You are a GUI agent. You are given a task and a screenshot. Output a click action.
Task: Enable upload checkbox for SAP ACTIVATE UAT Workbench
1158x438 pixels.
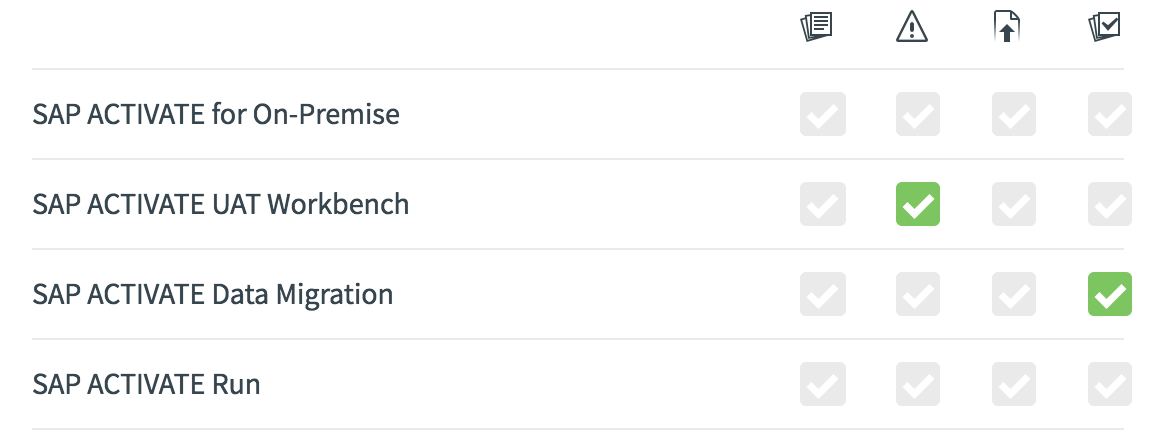pyautogui.click(x=1014, y=204)
